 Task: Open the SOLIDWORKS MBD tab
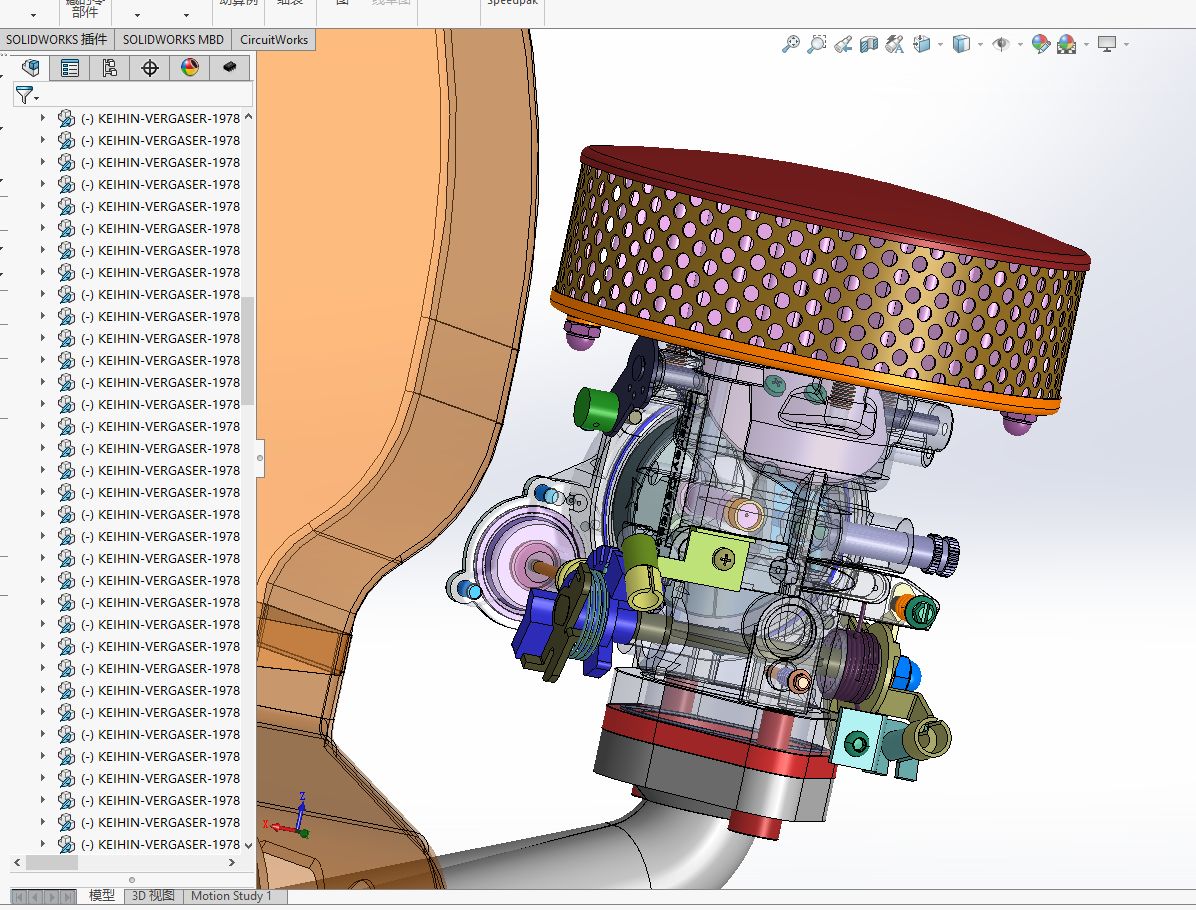coord(173,40)
